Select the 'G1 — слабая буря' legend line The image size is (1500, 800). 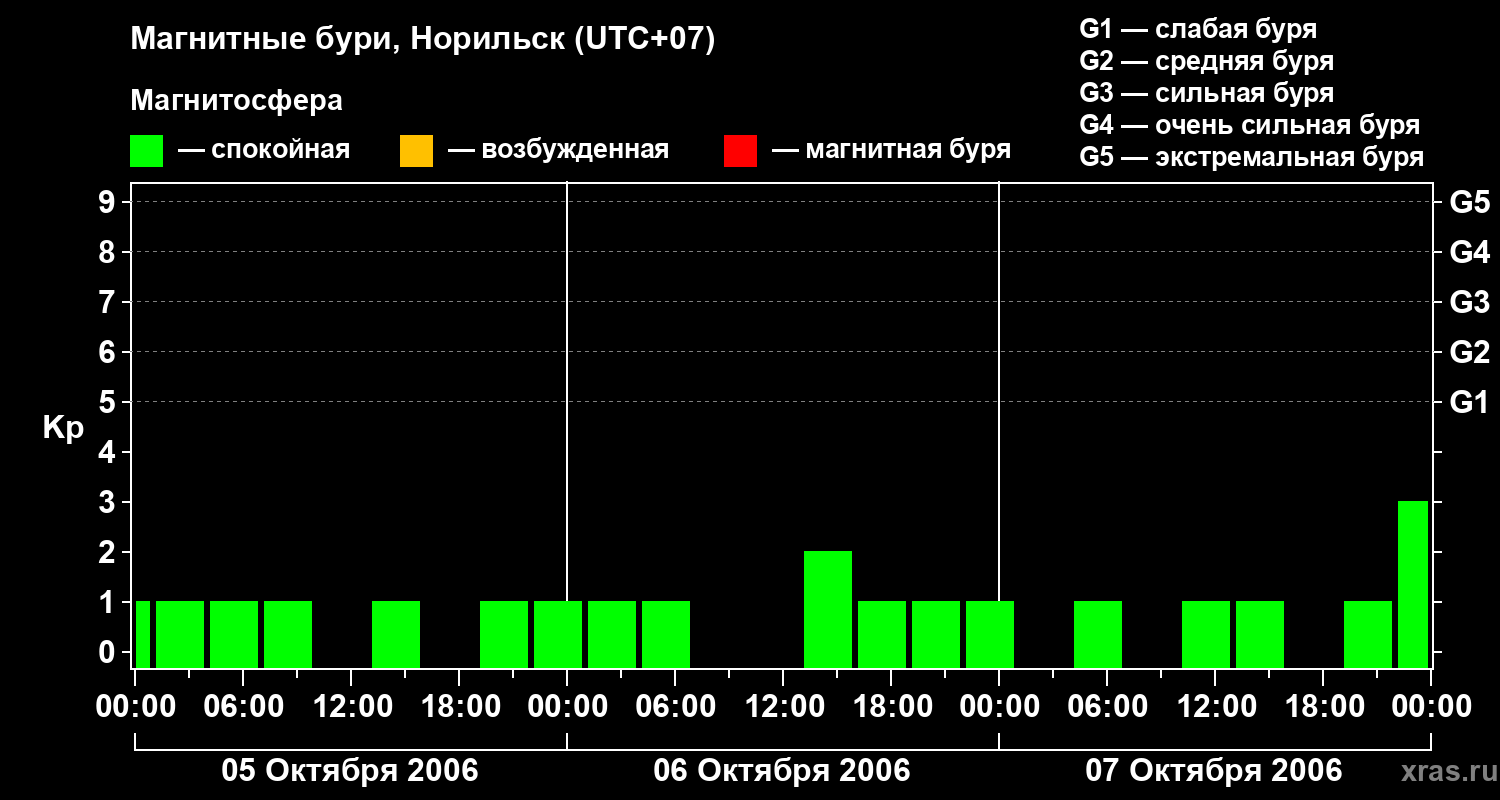(x=1198, y=29)
